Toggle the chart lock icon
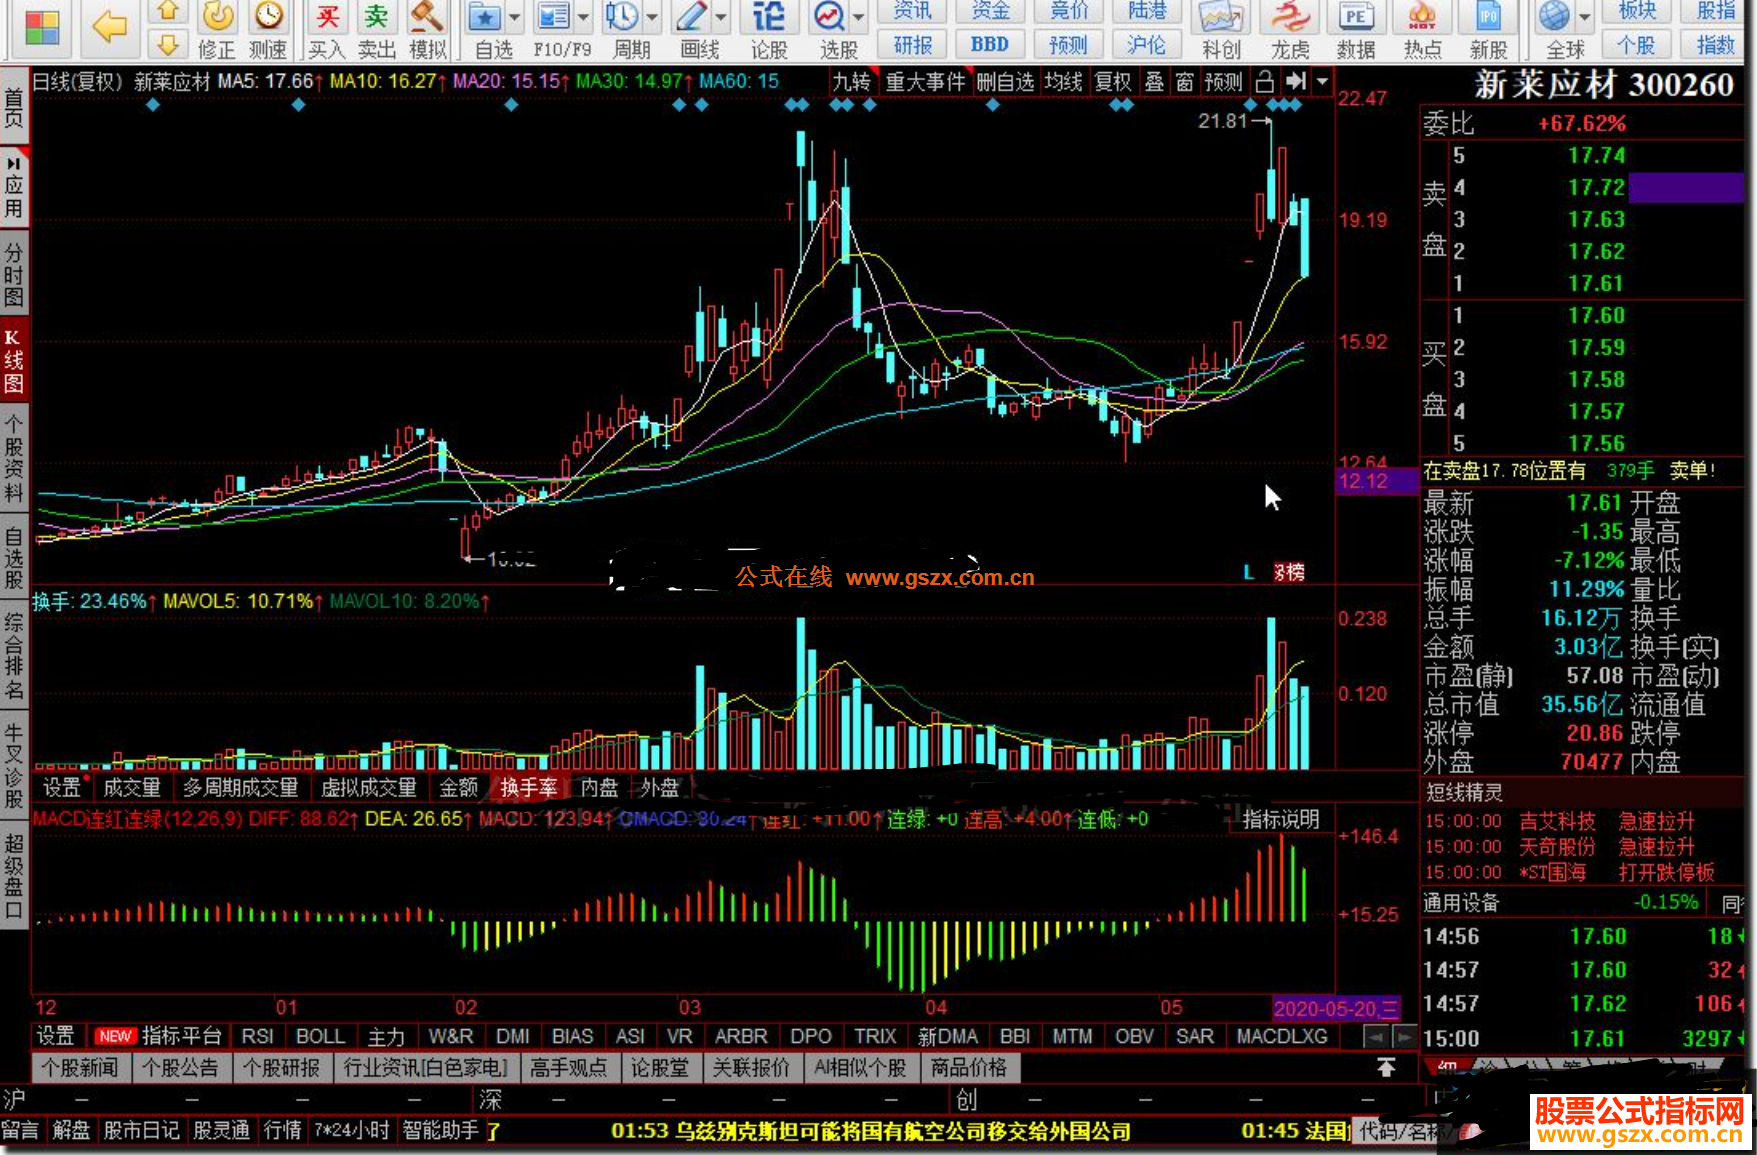This screenshot has width=1757, height=1155. pyautogui.click(x=1264, y=82)
